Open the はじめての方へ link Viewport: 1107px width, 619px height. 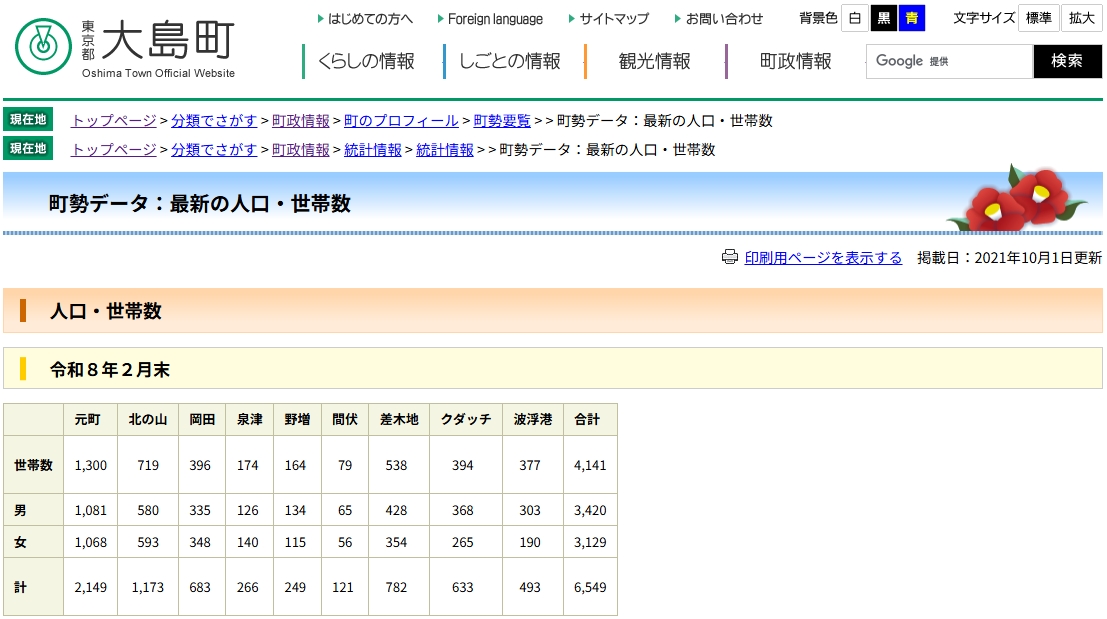[x=370, y=19]
